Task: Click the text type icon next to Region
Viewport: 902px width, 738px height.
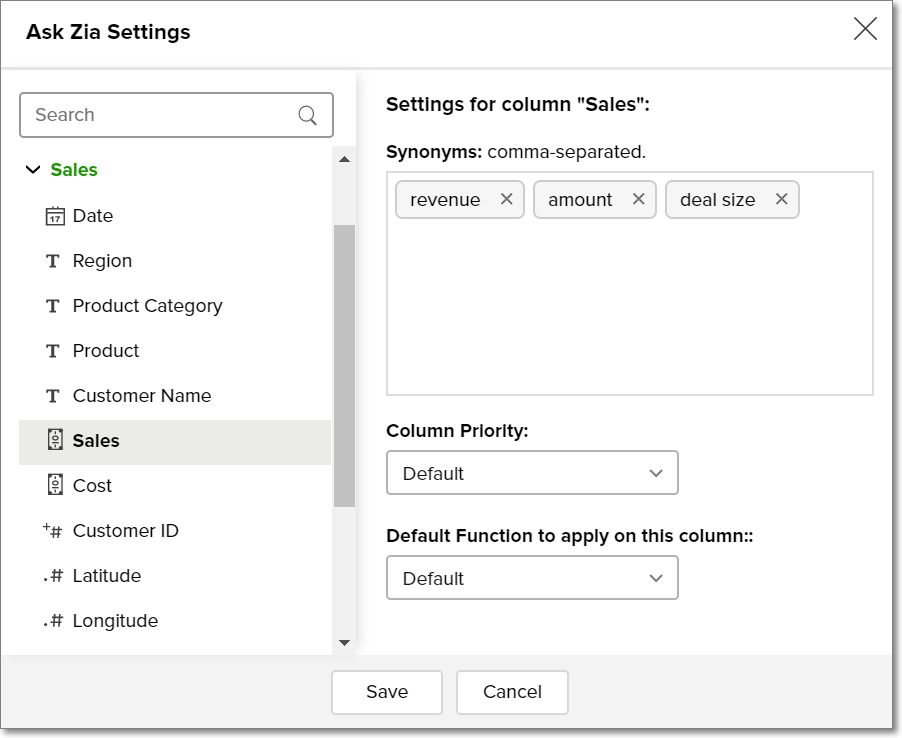Action: 53,261
